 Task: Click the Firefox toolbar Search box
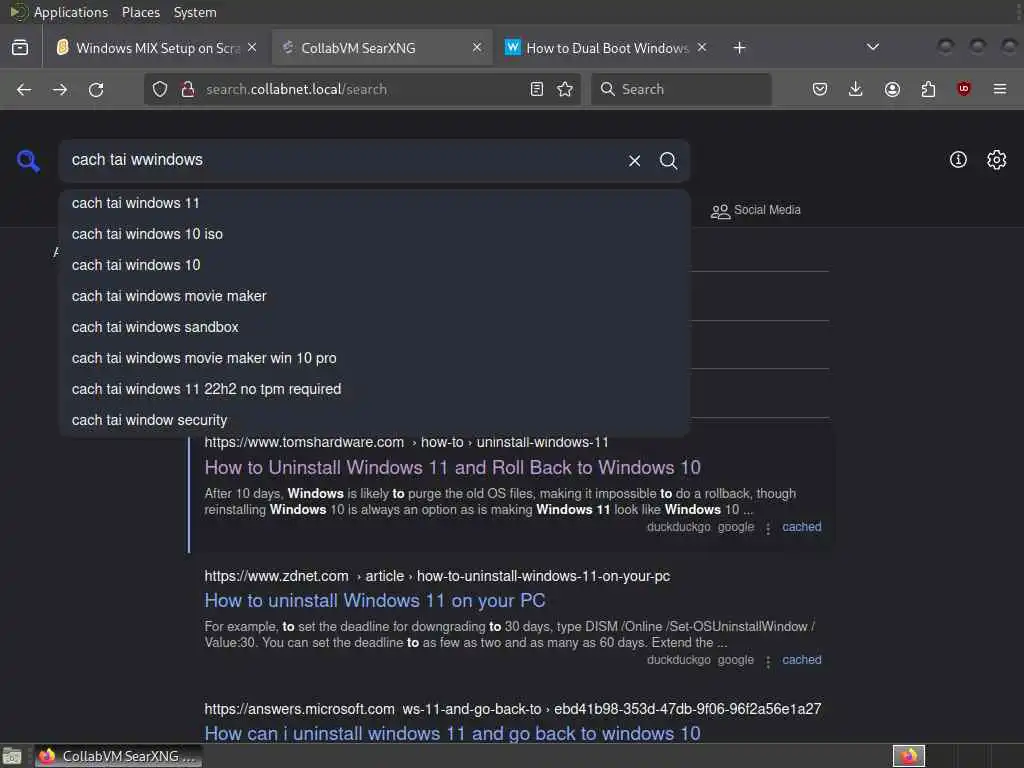(x=681, y=89)
